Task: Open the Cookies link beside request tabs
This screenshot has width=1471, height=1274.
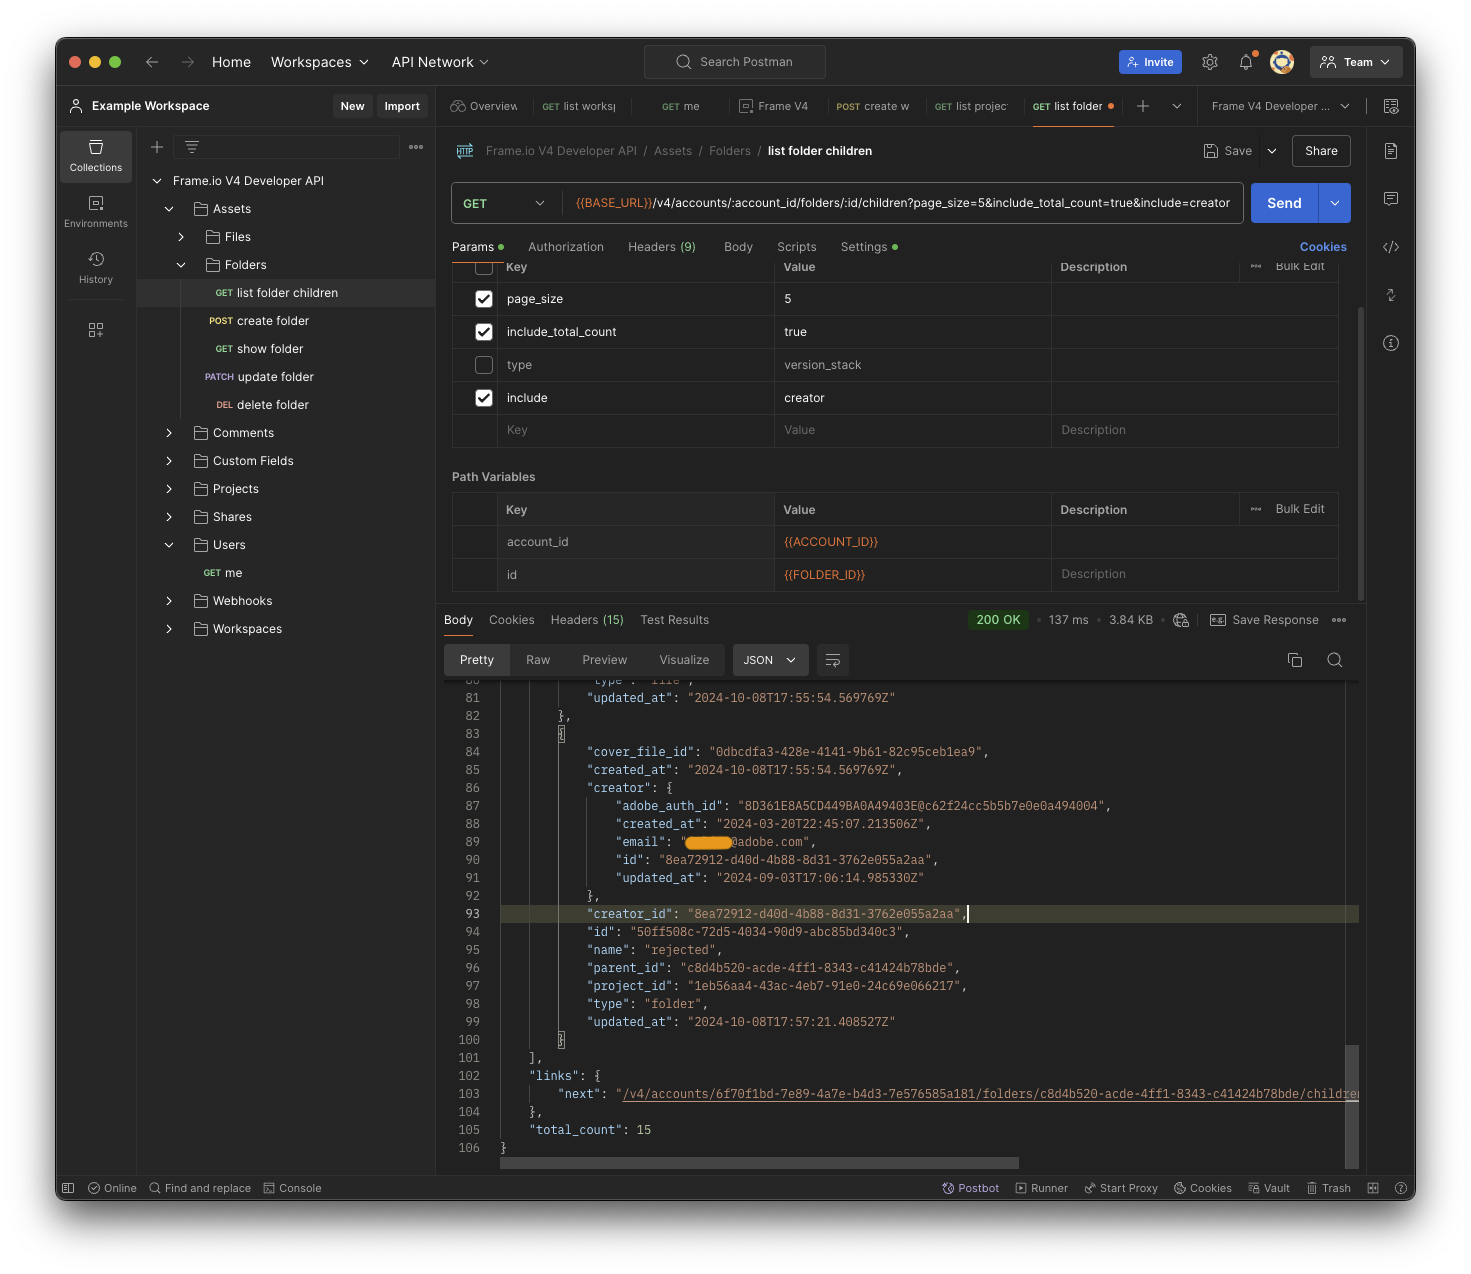Action: [1322, 247]
